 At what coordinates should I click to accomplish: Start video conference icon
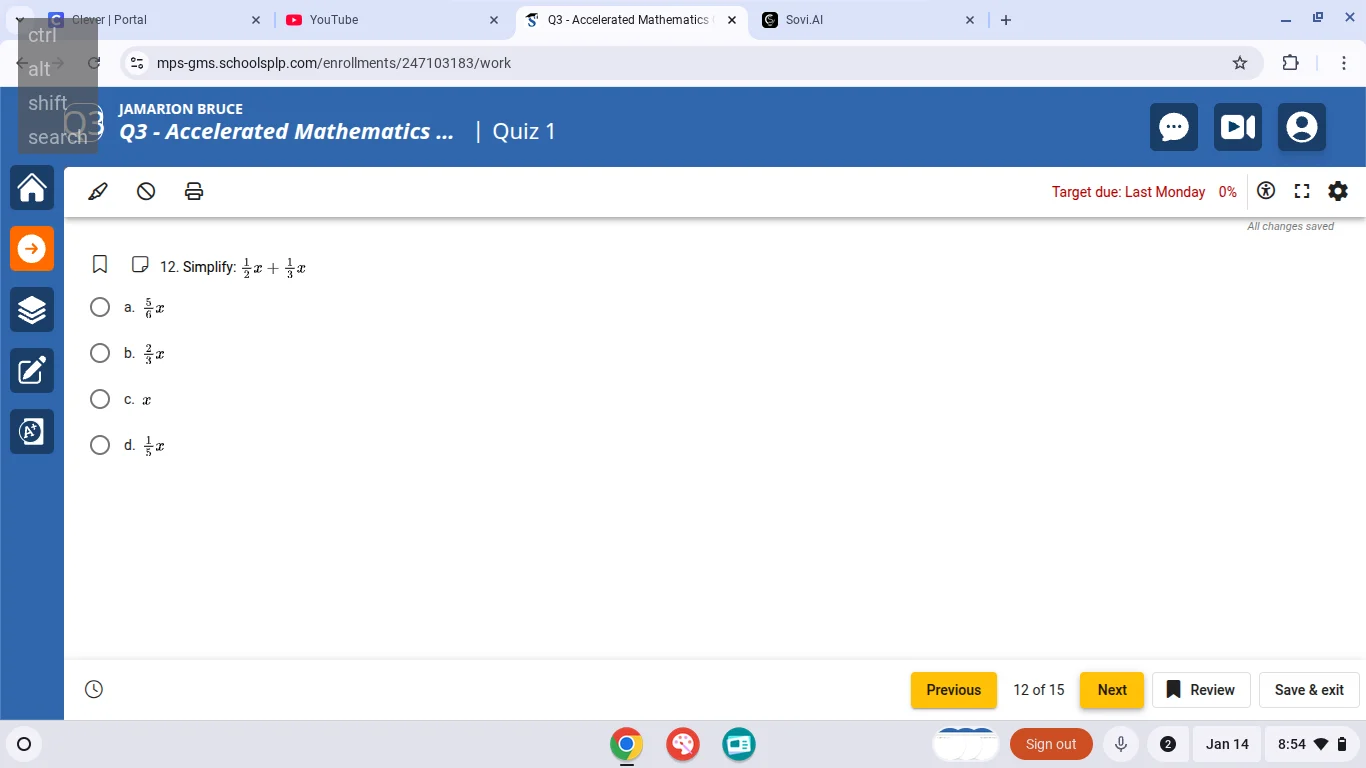(1238, 127)
